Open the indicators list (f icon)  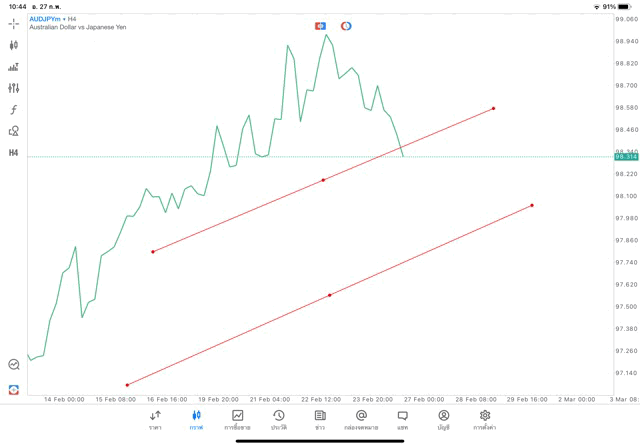[14, 110]
